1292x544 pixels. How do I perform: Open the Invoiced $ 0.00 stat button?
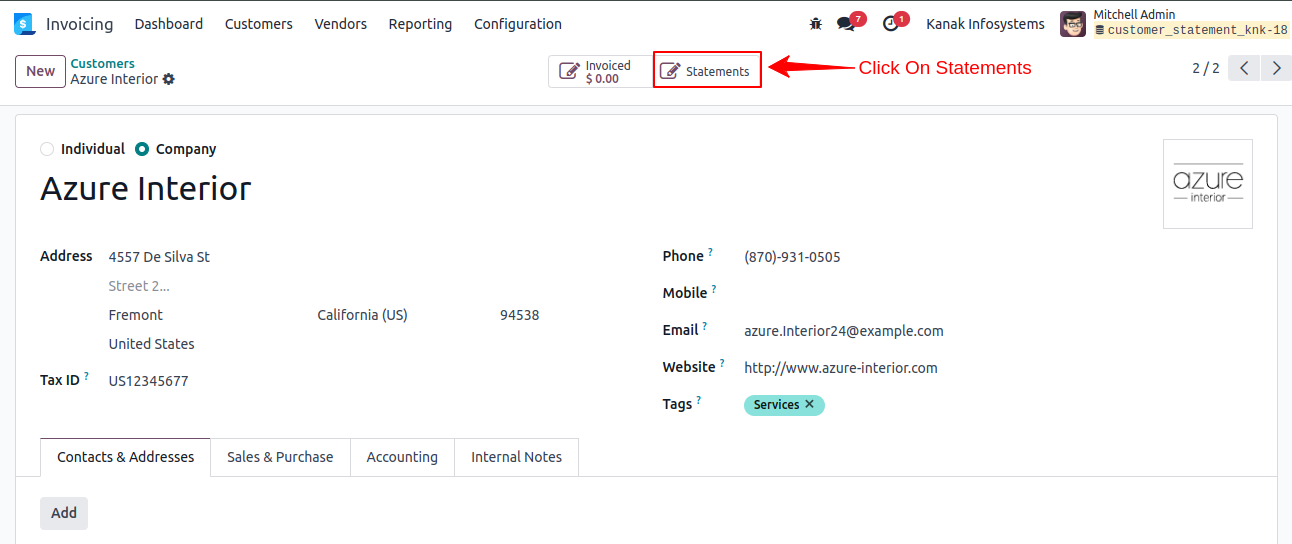pyautogui.click(x=600, y=71)
